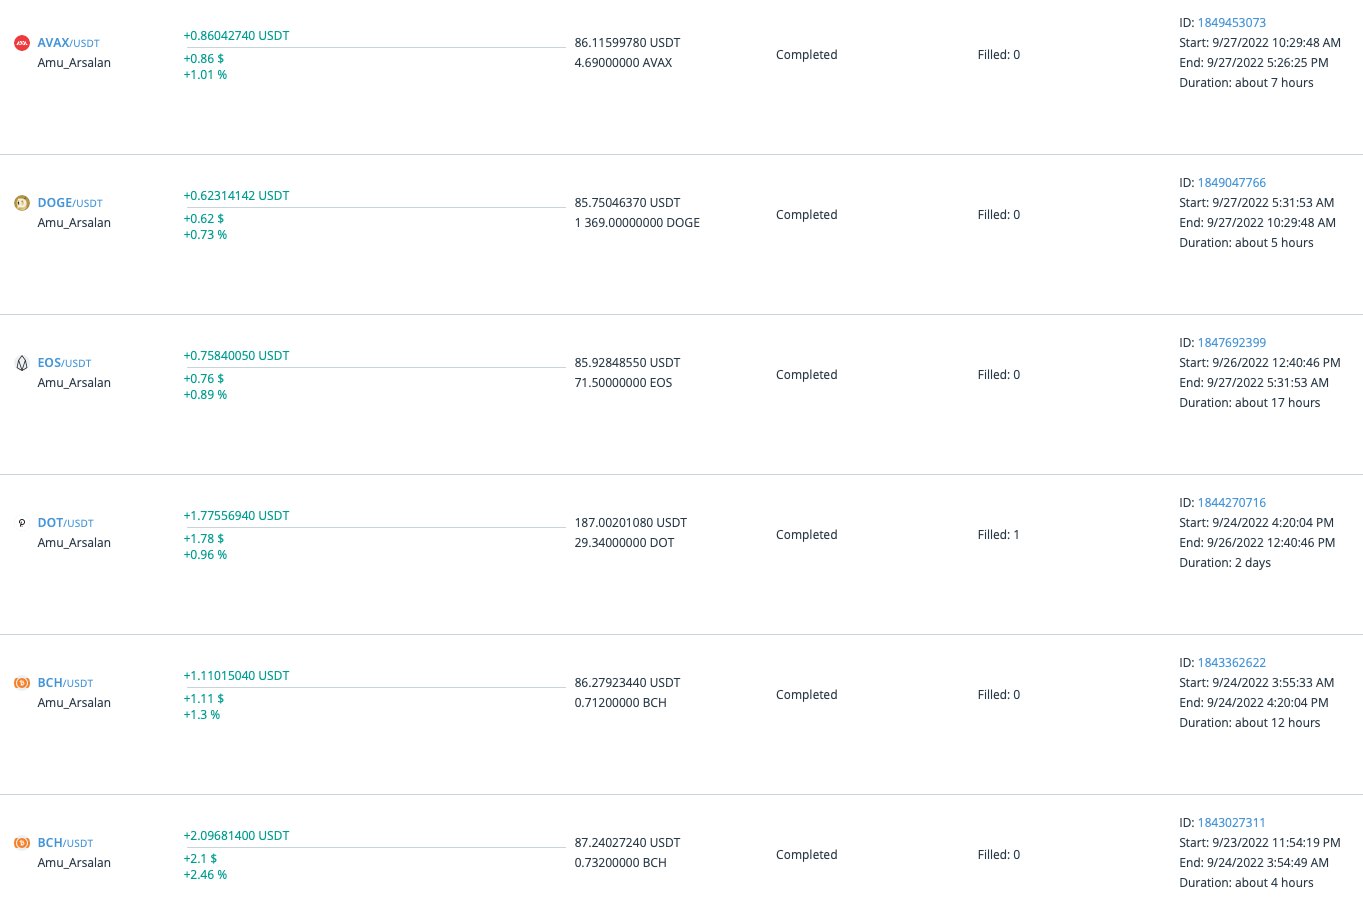
Task: Open the DOT/USDT pair link
Action: click(x=66, y=523)
